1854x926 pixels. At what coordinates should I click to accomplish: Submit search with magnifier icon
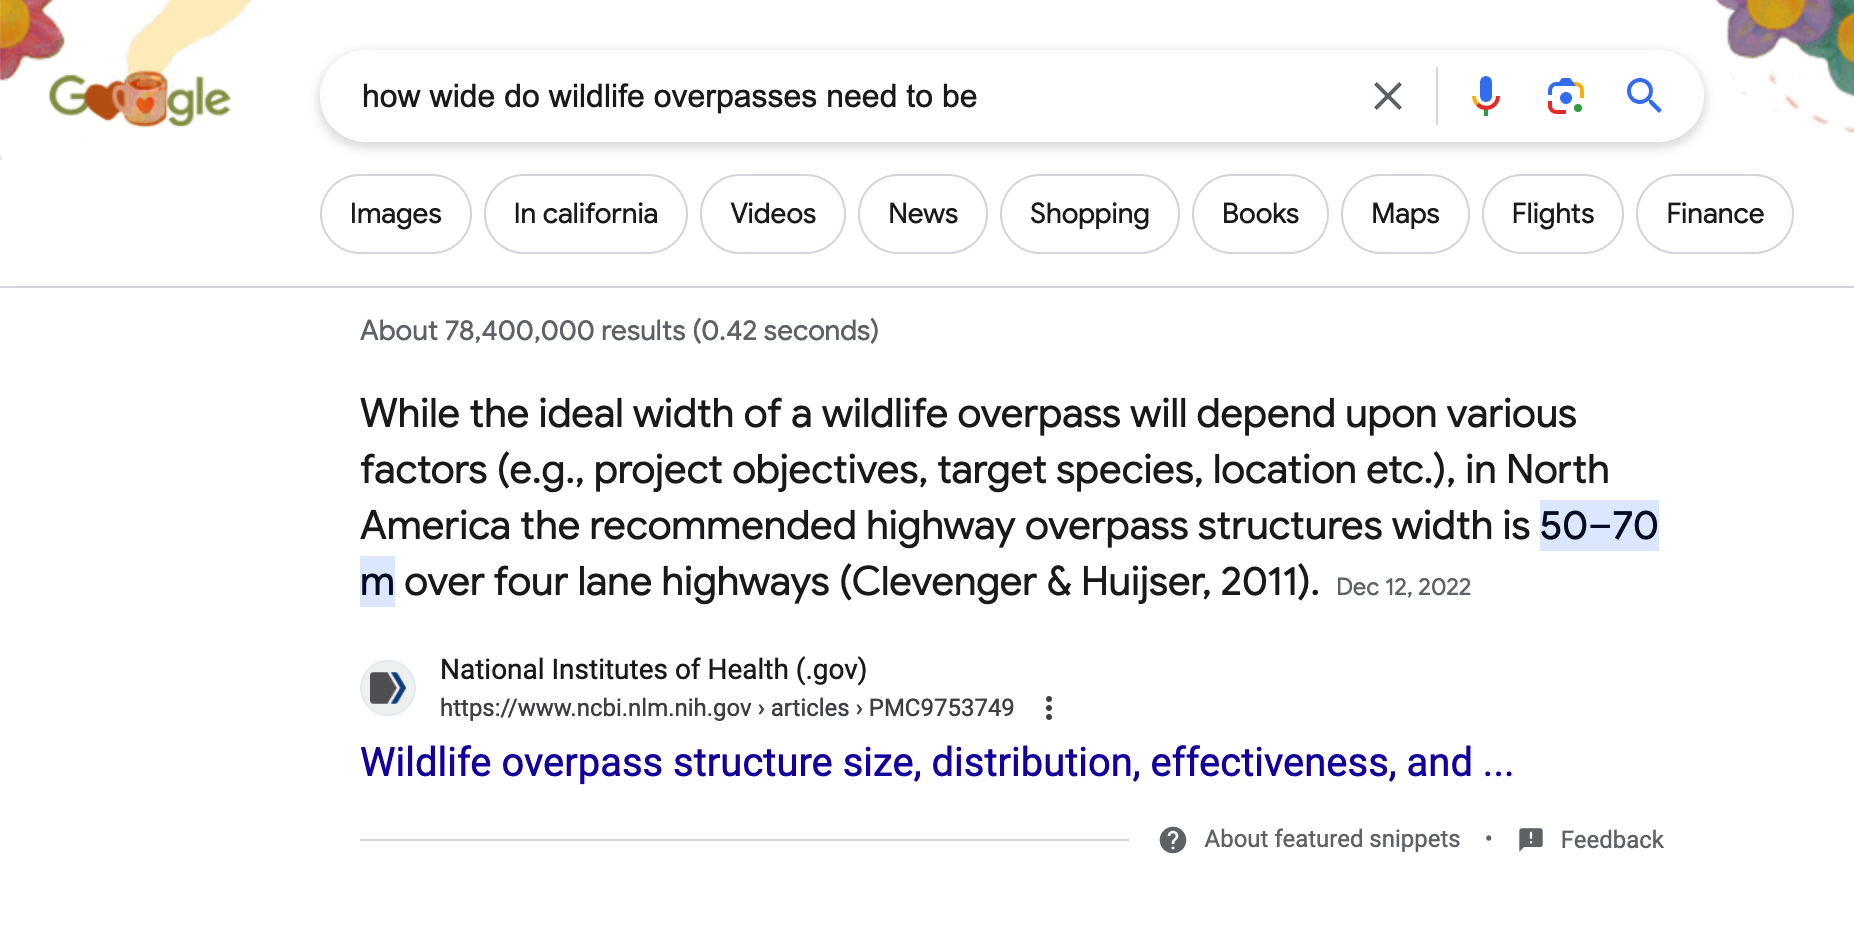click(1643, 96)
